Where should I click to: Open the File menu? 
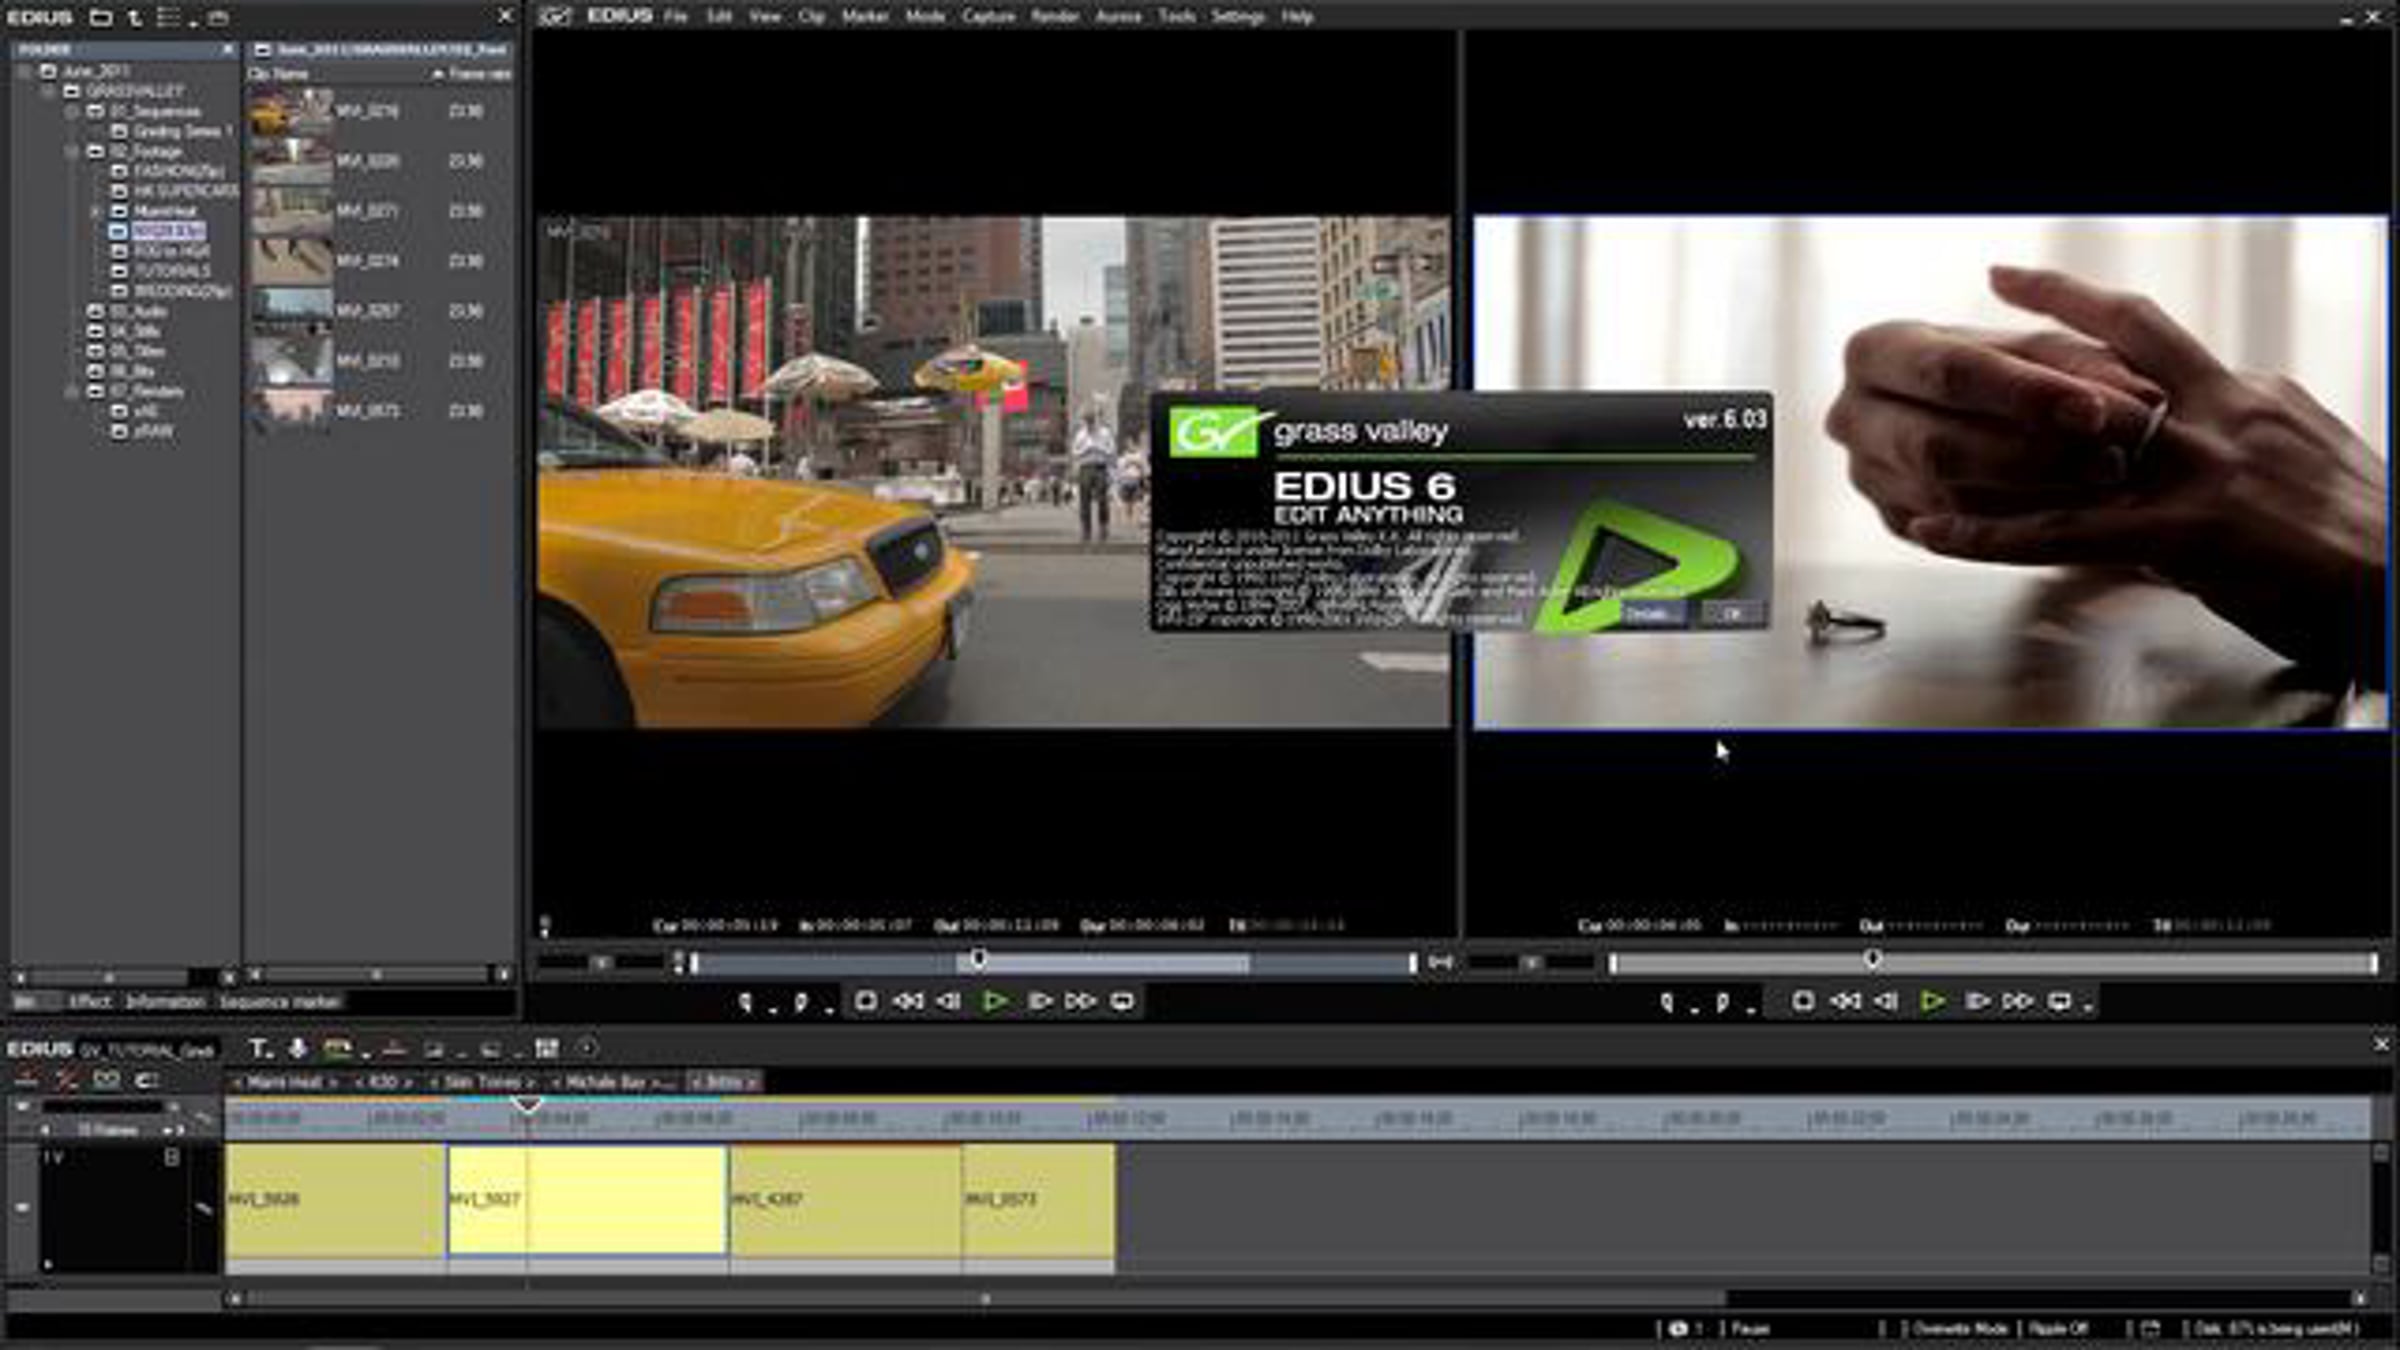[x=676, y=17]
